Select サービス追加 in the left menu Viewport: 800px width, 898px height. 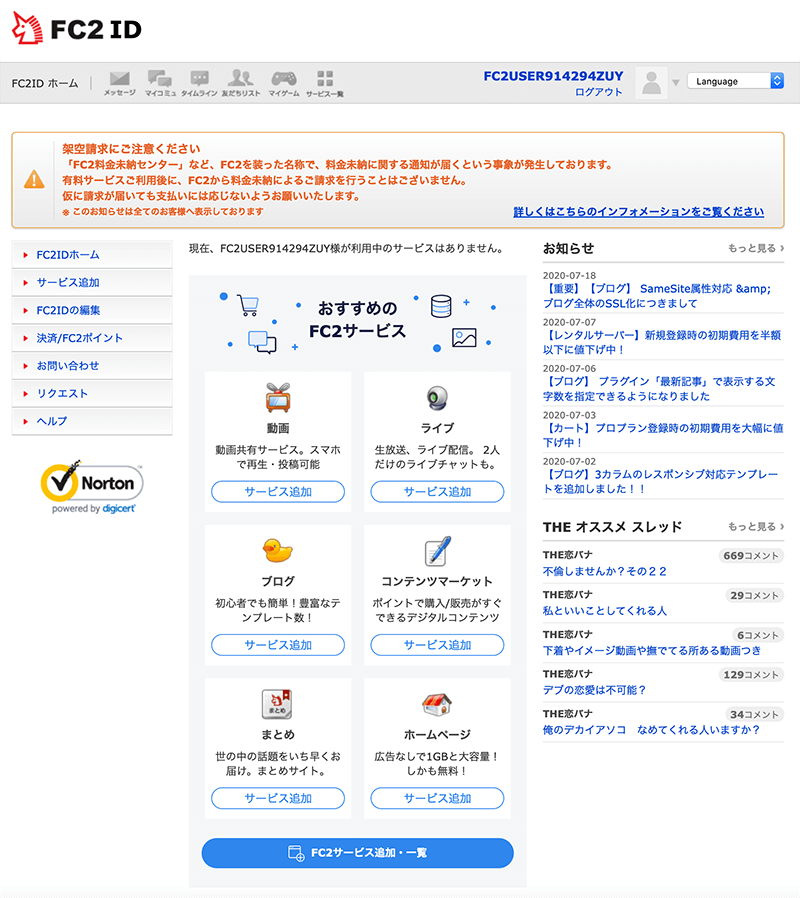[x=92, y=282]
